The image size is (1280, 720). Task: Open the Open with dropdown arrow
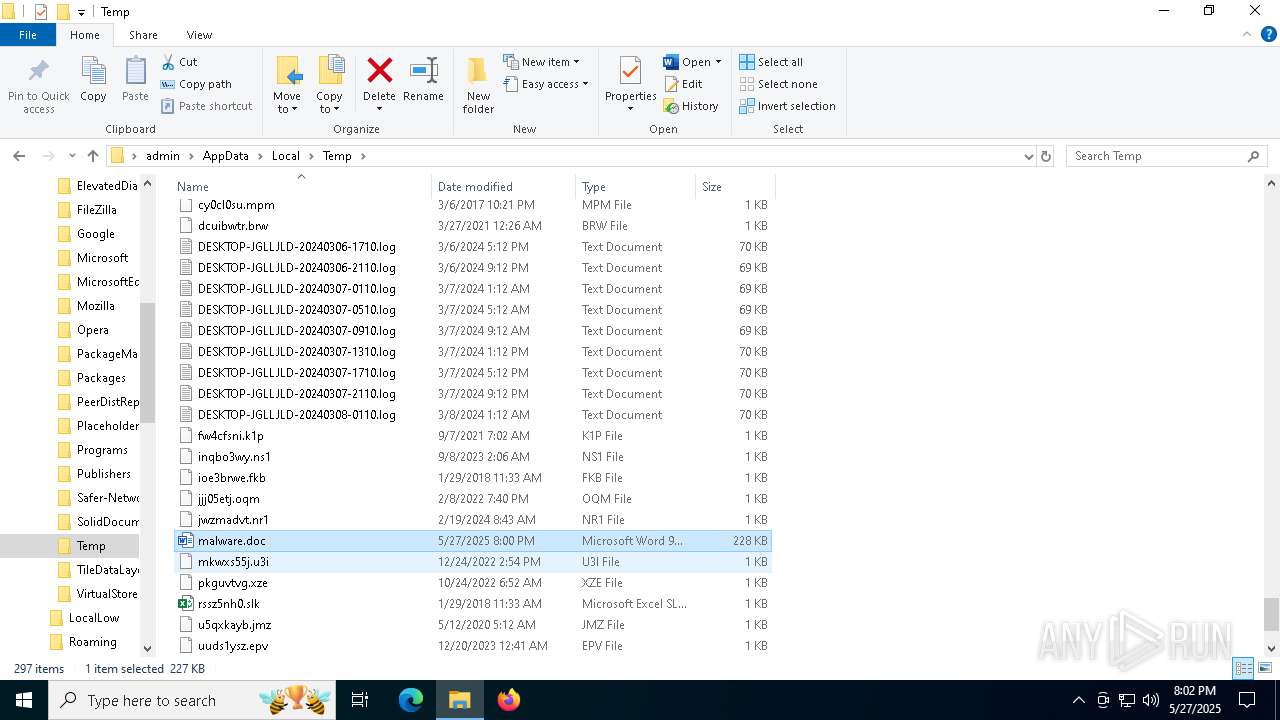718,62
